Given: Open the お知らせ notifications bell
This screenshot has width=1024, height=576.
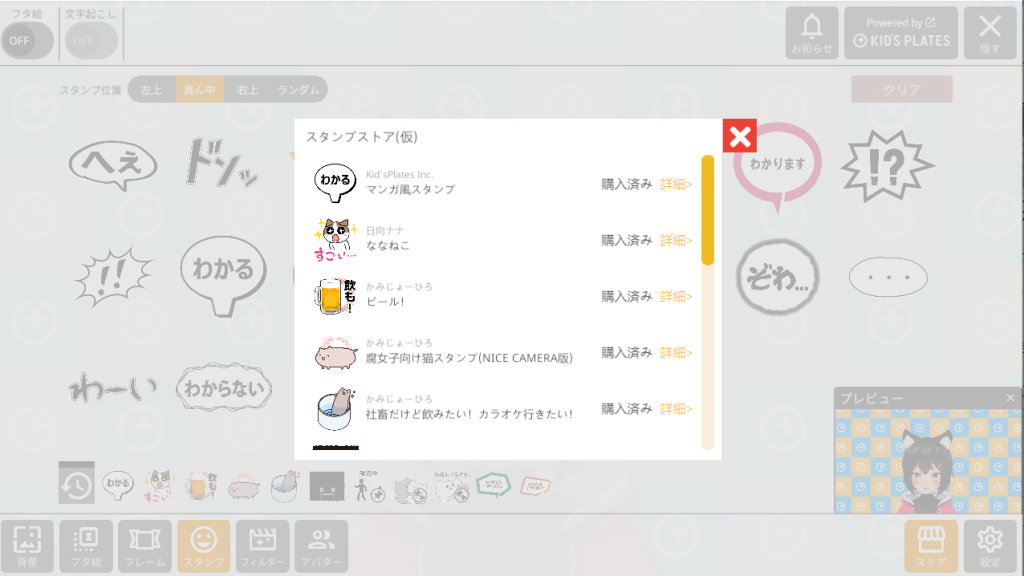Looking at the screenshot, I should (x=812, y=33).
